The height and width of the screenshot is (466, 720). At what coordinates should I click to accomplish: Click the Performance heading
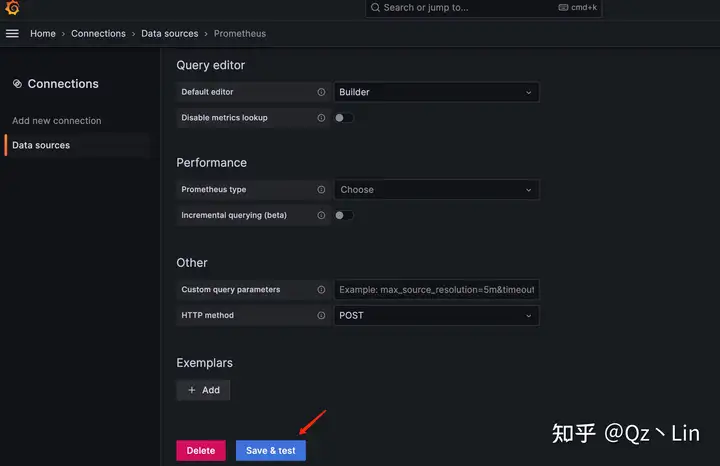(x=212, y=163)
